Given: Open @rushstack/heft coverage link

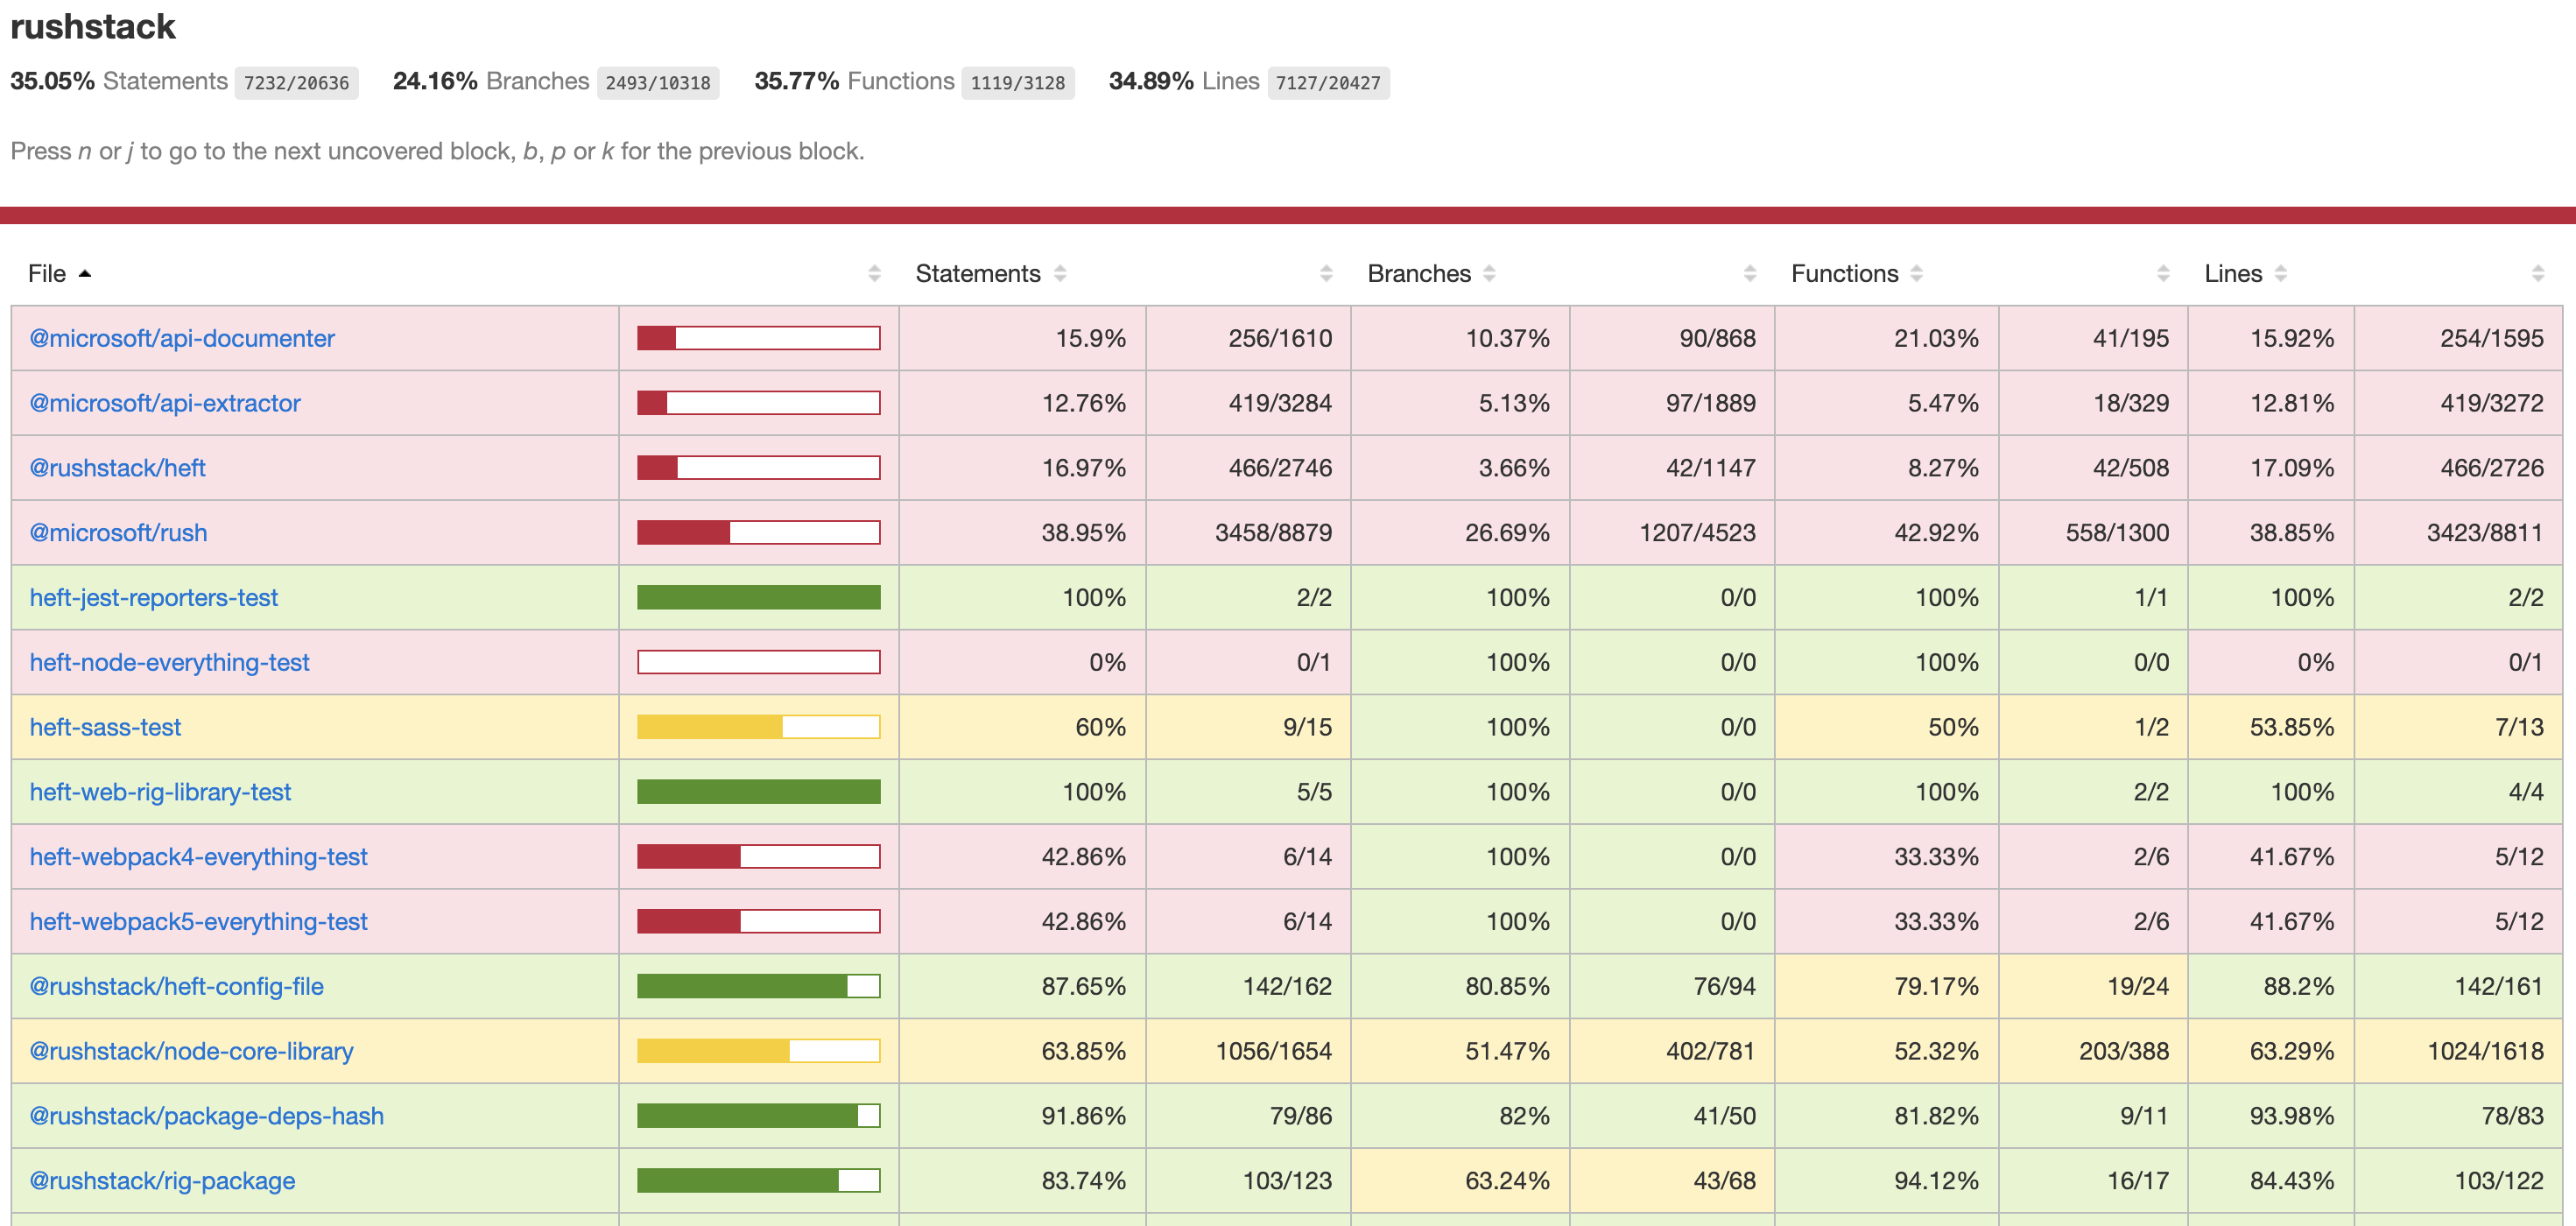Looking at the screenshot, I should [117, 468].
